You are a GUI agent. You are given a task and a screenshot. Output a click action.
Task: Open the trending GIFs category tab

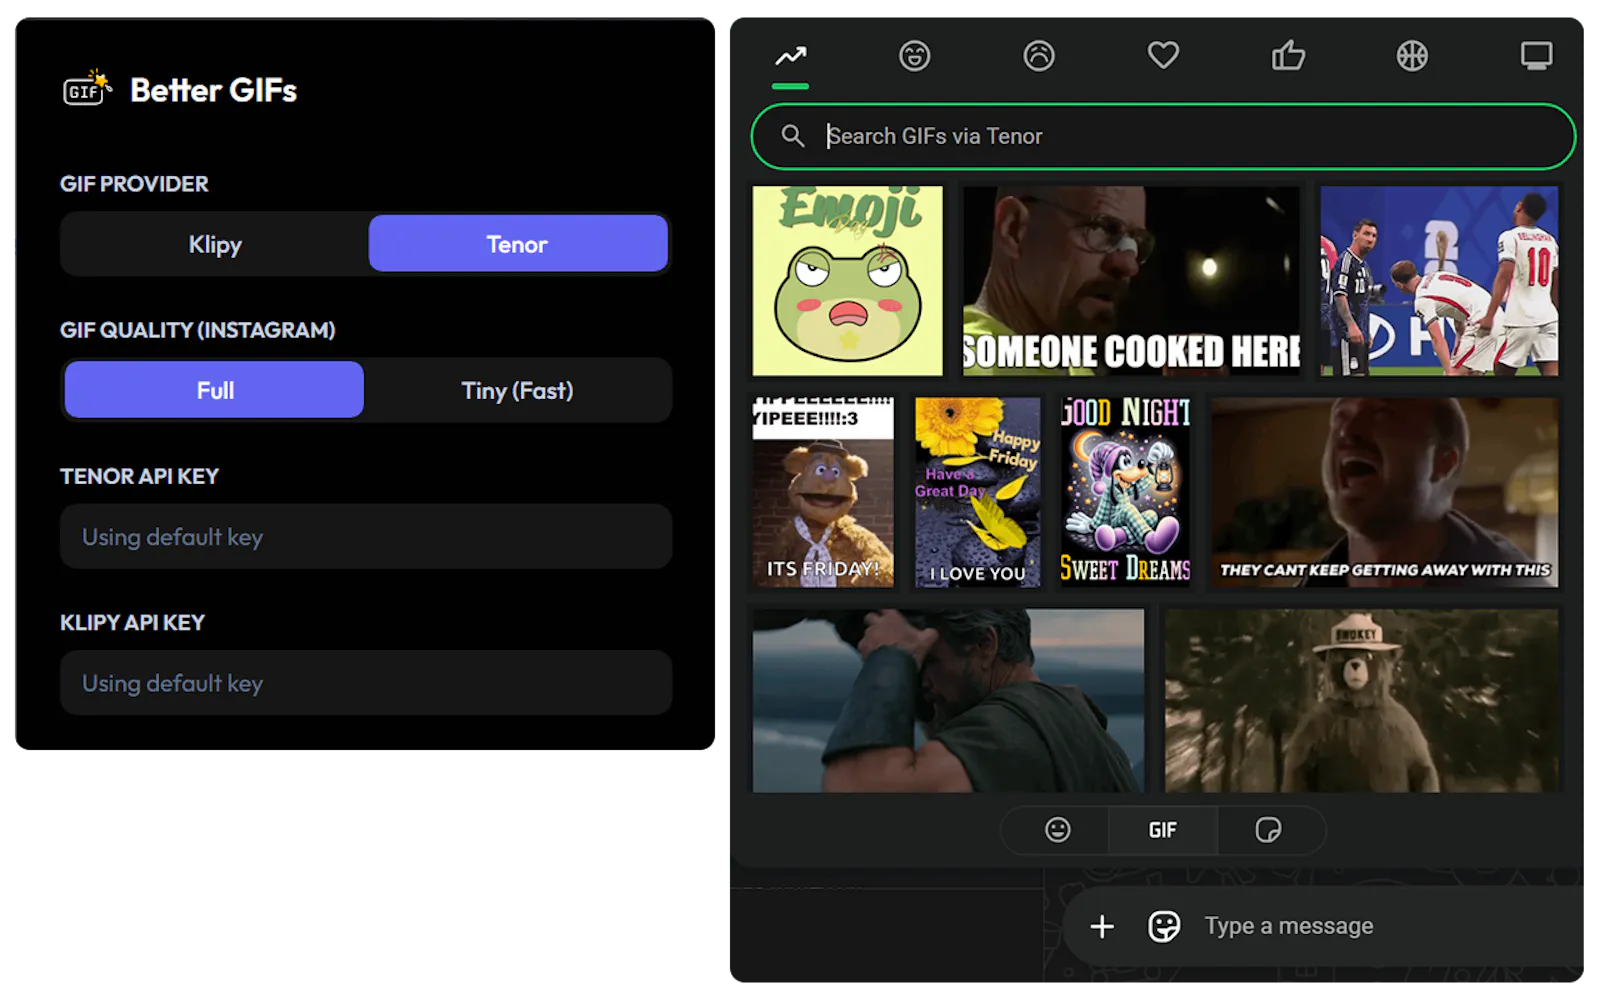(790, 56)
